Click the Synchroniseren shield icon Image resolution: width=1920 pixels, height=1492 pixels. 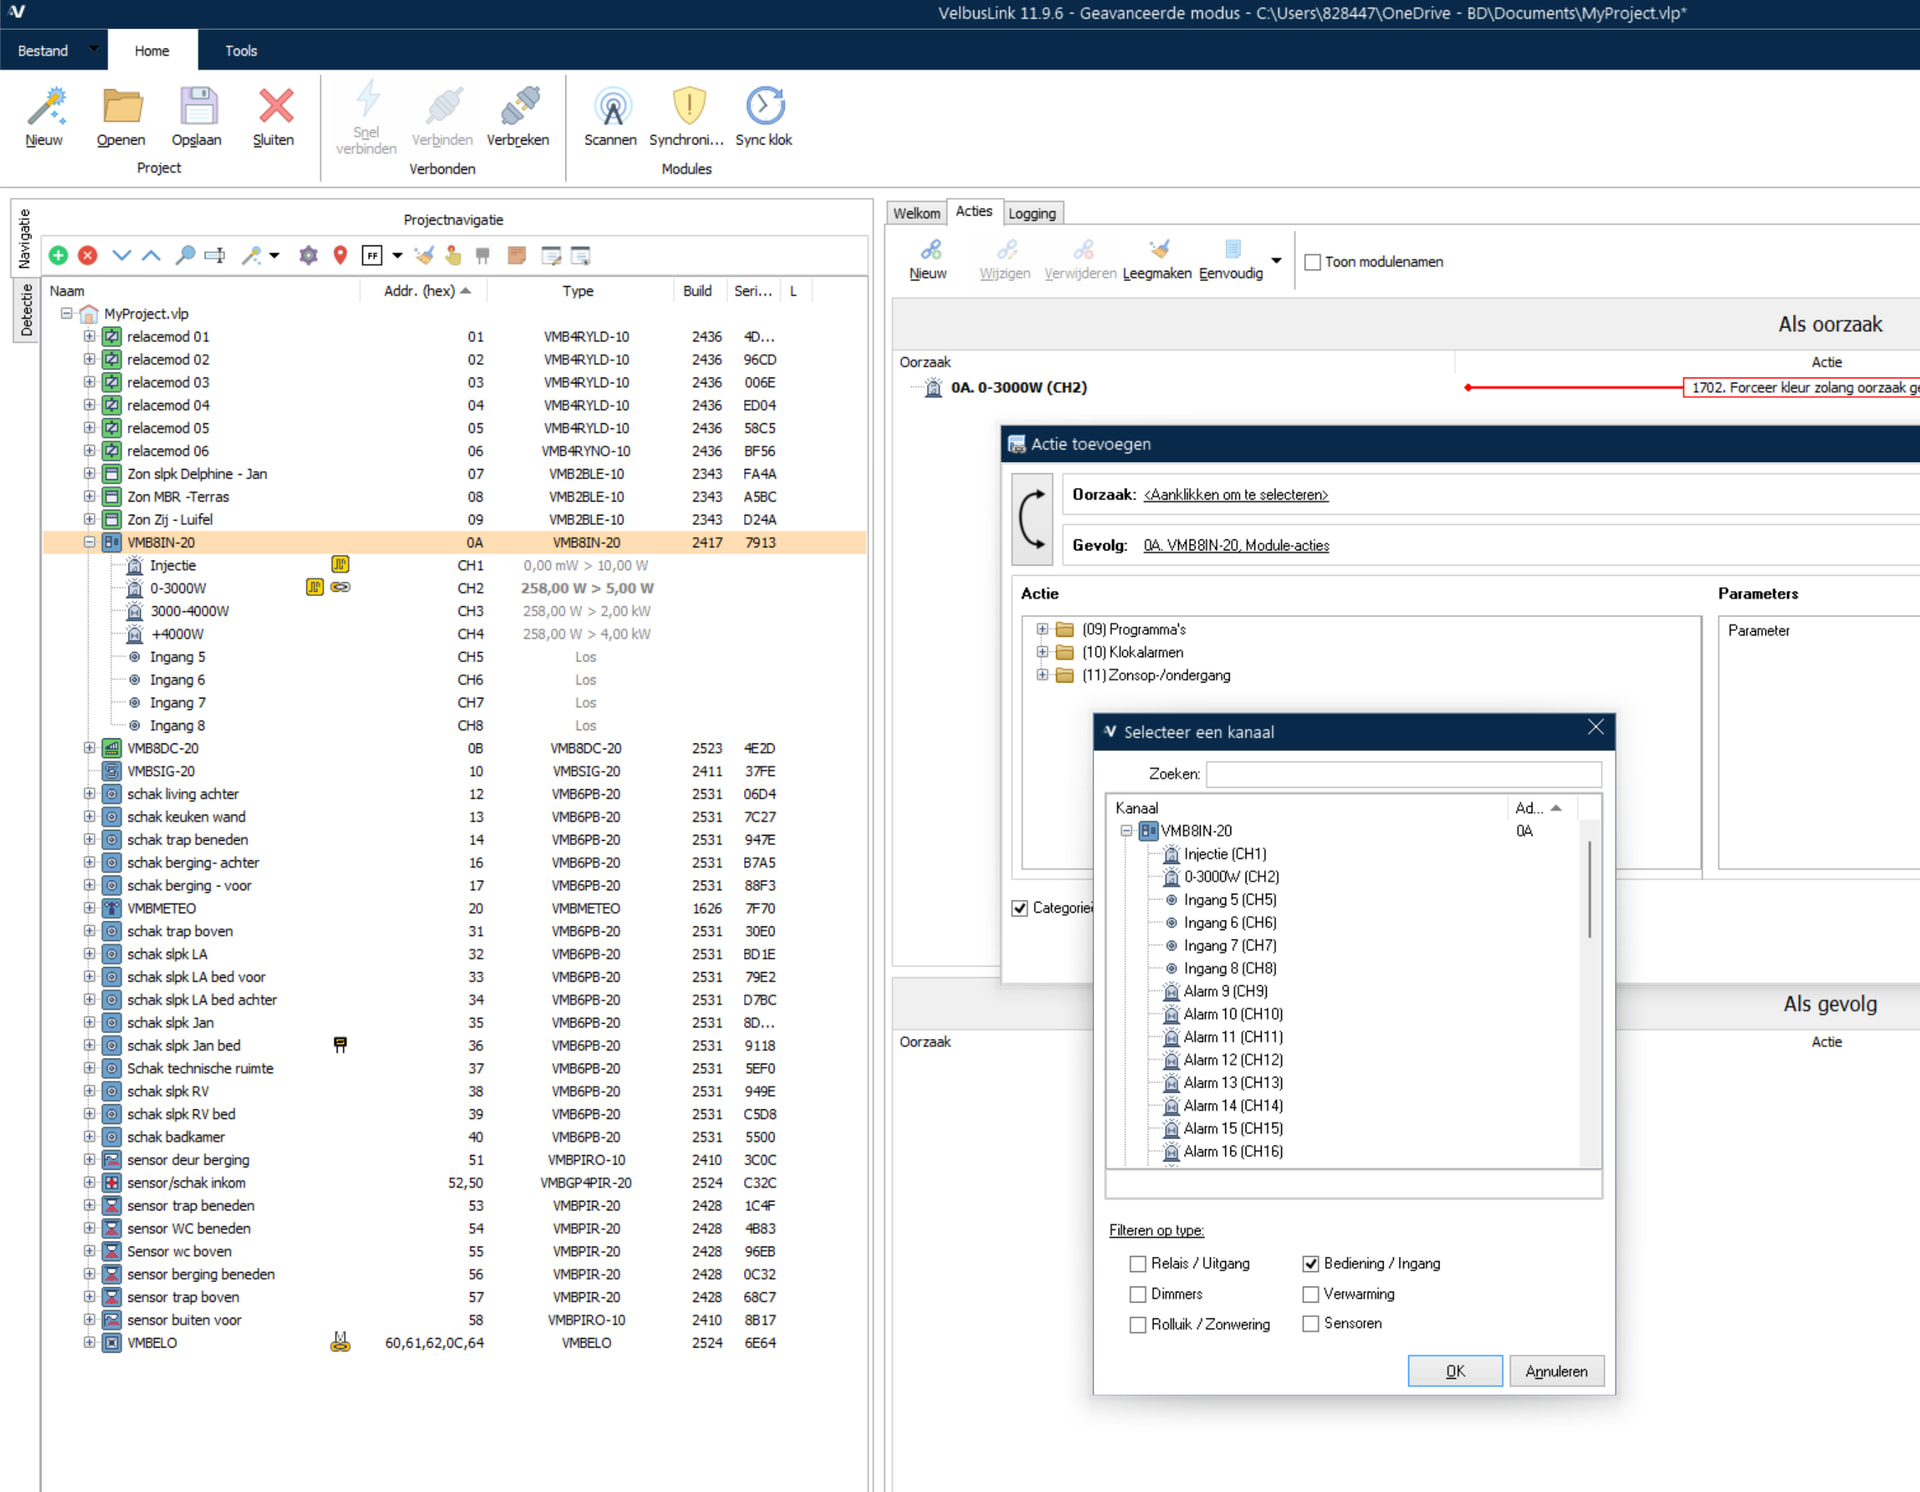pos(688,106)
